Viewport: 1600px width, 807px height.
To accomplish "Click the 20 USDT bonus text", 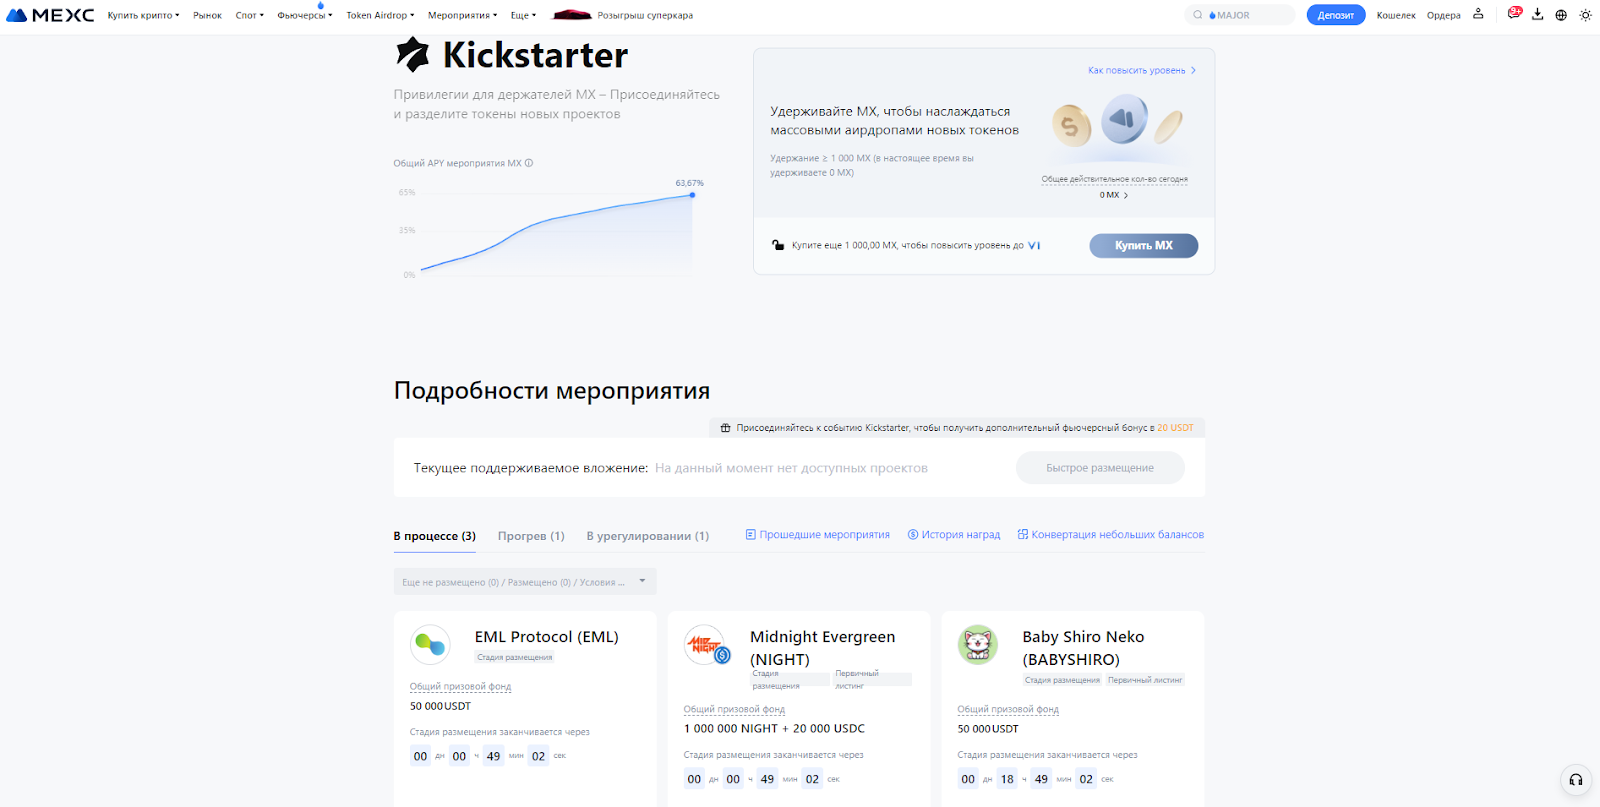I will (x=1175, y=428).
